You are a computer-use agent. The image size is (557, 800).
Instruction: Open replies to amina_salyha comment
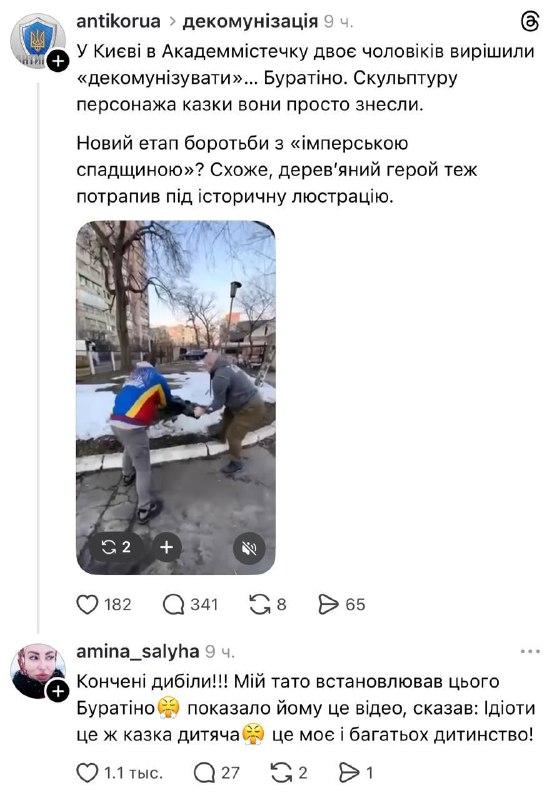click(x=204, y=772)
